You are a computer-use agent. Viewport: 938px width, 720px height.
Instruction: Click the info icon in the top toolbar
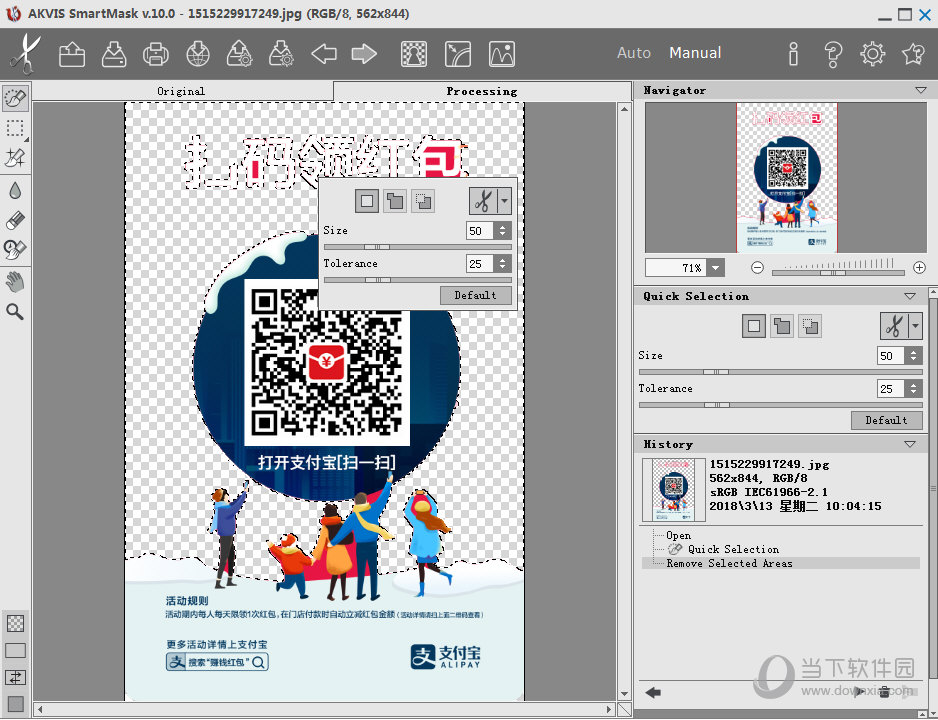coord(793,54)
